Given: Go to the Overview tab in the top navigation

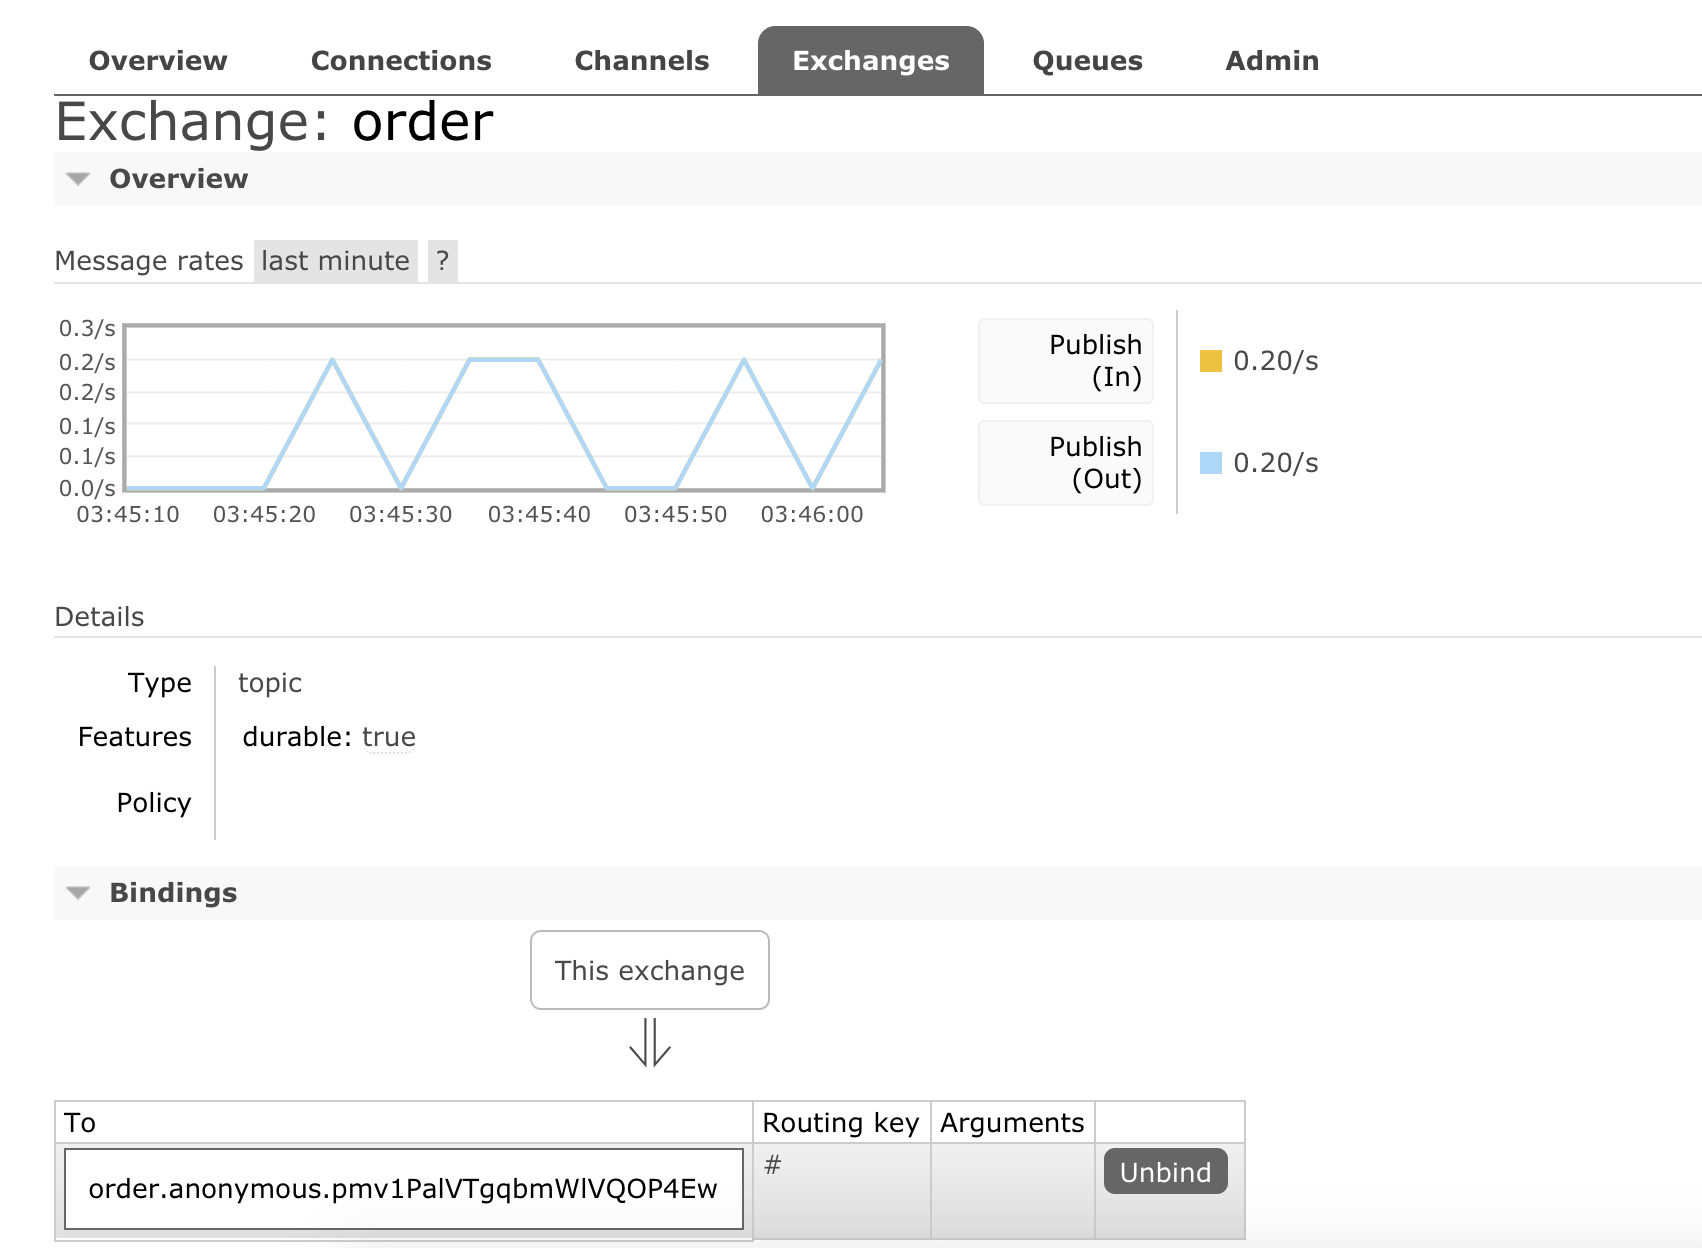Looking at the screenshot, I should [158, 61].
